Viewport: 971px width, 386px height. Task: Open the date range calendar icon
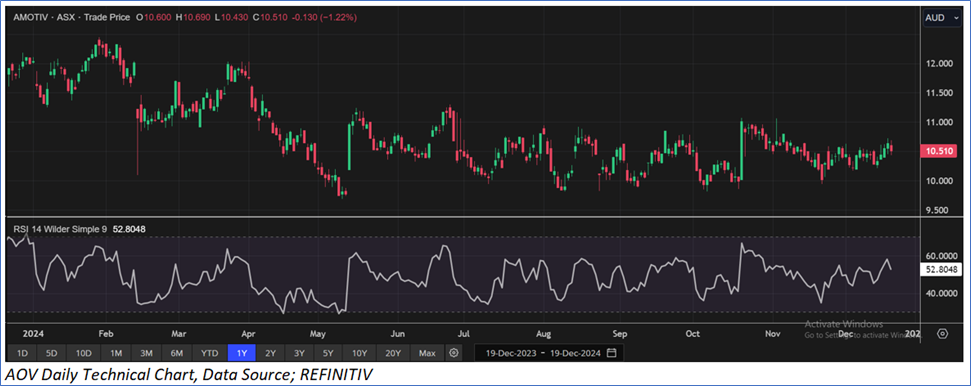(611, 353)
